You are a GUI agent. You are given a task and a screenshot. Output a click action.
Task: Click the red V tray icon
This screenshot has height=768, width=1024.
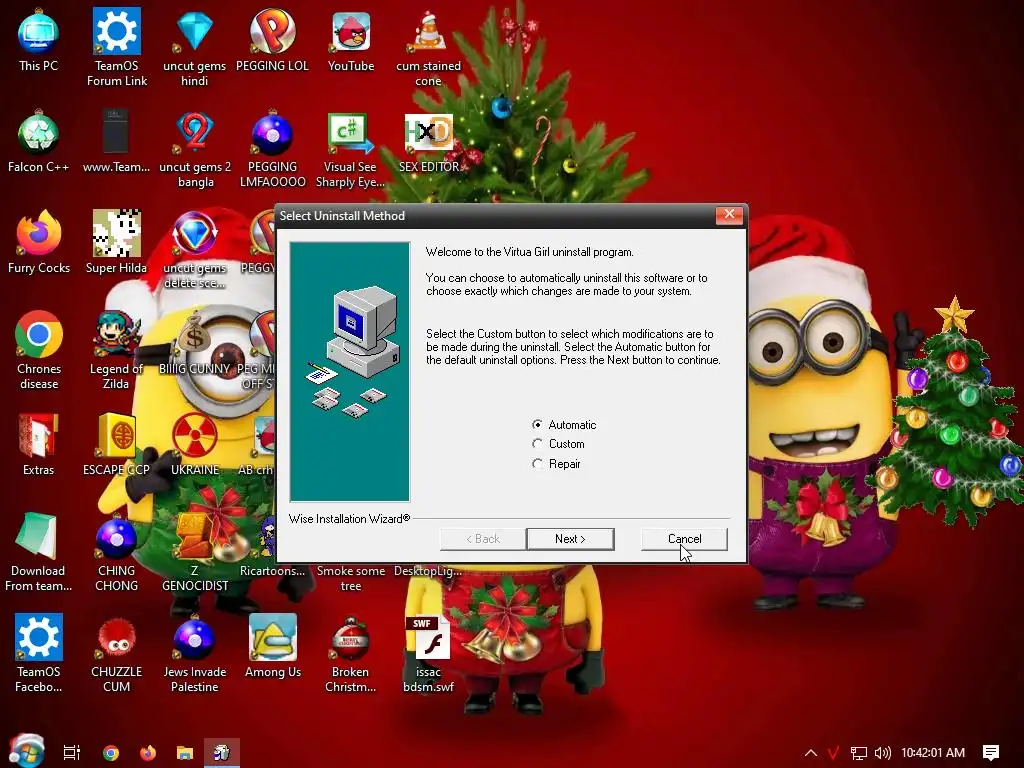pos(833,753)
